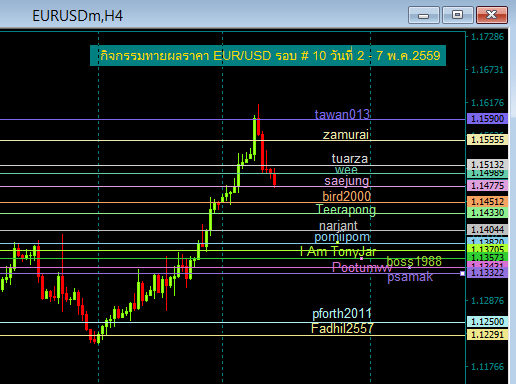Click the 1.15555 yellow price tag
516x384 pixels.
487,140
